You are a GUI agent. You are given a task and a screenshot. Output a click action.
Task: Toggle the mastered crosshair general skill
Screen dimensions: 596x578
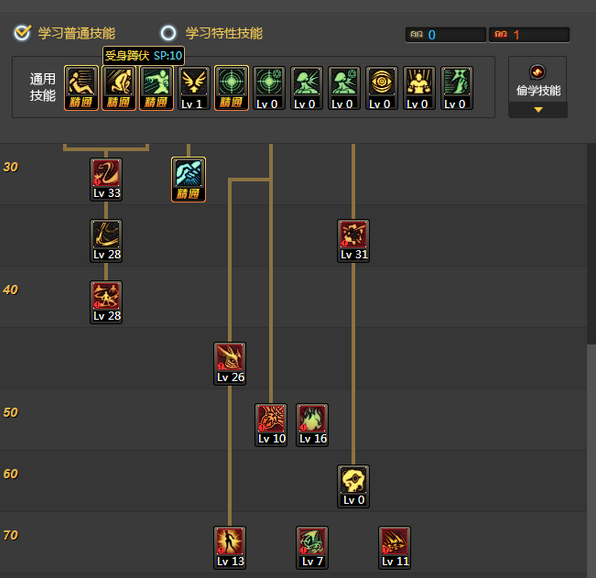pyautogui.click(x=231, y=88)
